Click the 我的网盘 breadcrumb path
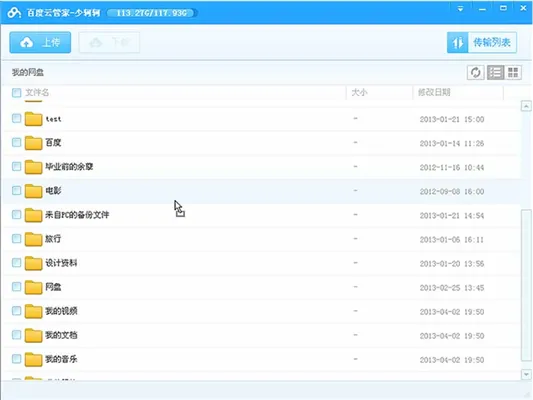 click(28, 72)
